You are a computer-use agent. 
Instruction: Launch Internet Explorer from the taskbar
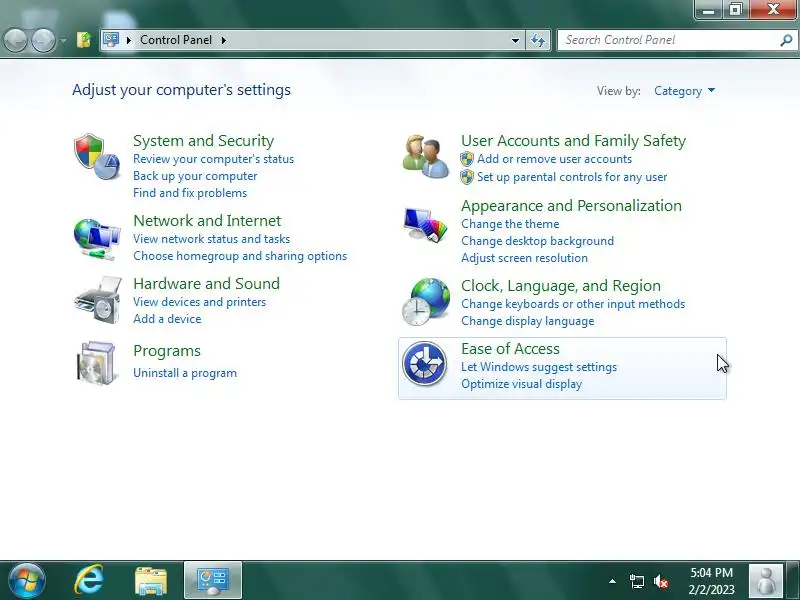[89, 581]
